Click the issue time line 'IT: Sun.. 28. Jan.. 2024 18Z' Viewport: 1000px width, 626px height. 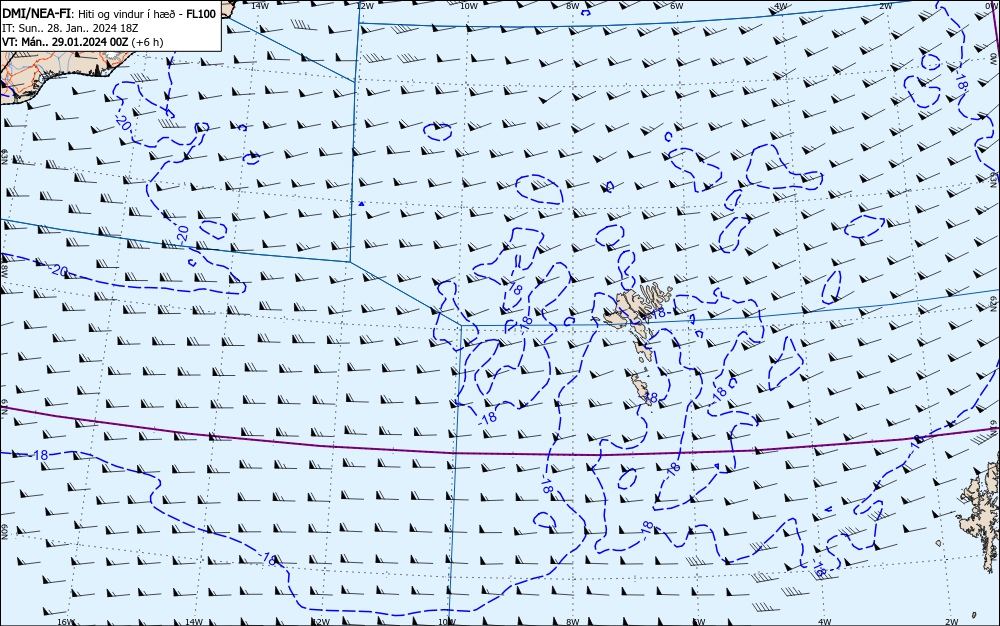pos(70,28)
